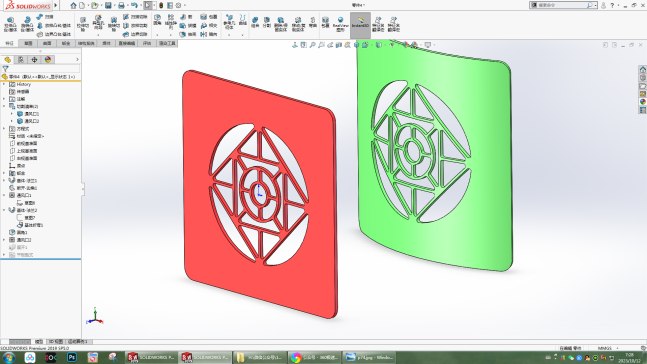This screenshot has height=364, width=647.
Task: Toggle the Instant3D button
Action: [360, 25]
